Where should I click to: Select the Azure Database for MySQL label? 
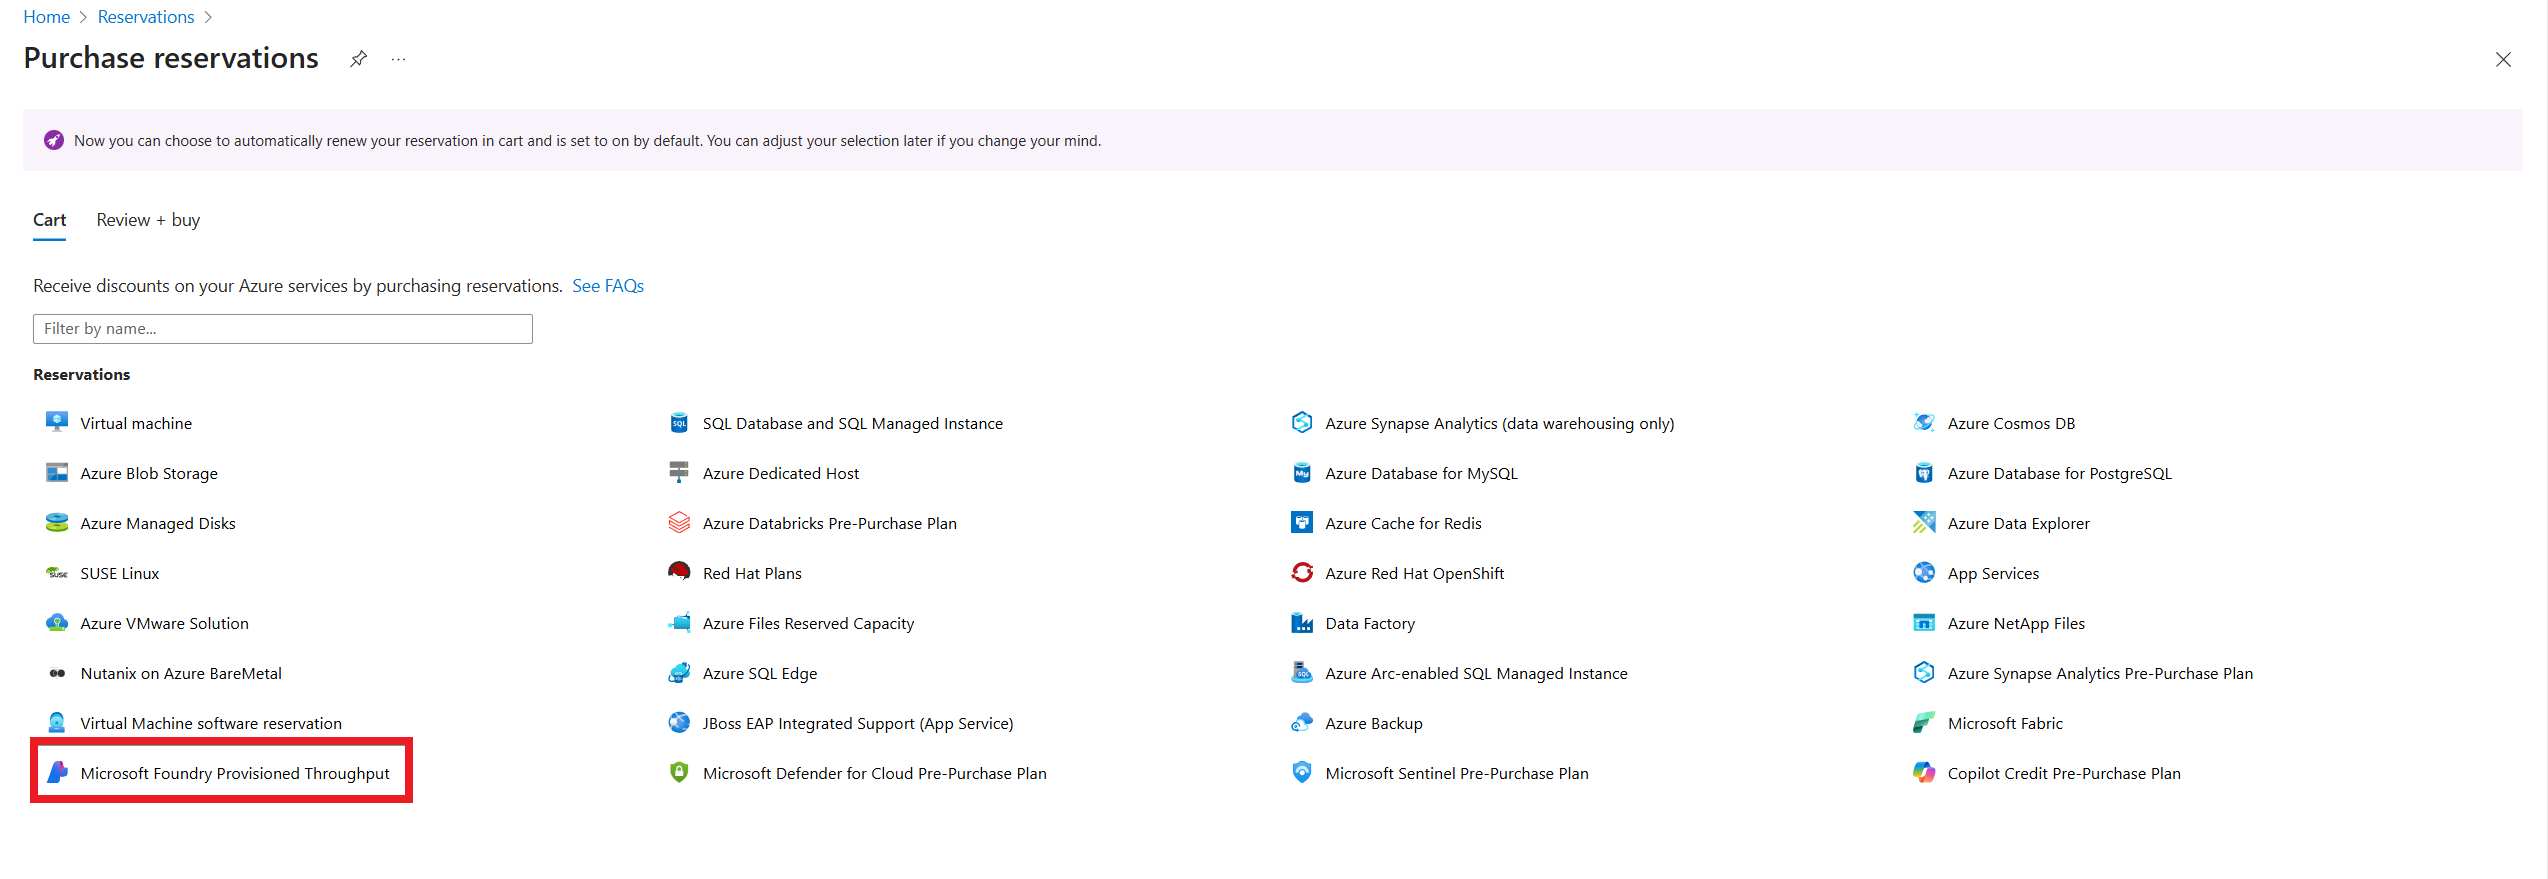coord(1421,473)
